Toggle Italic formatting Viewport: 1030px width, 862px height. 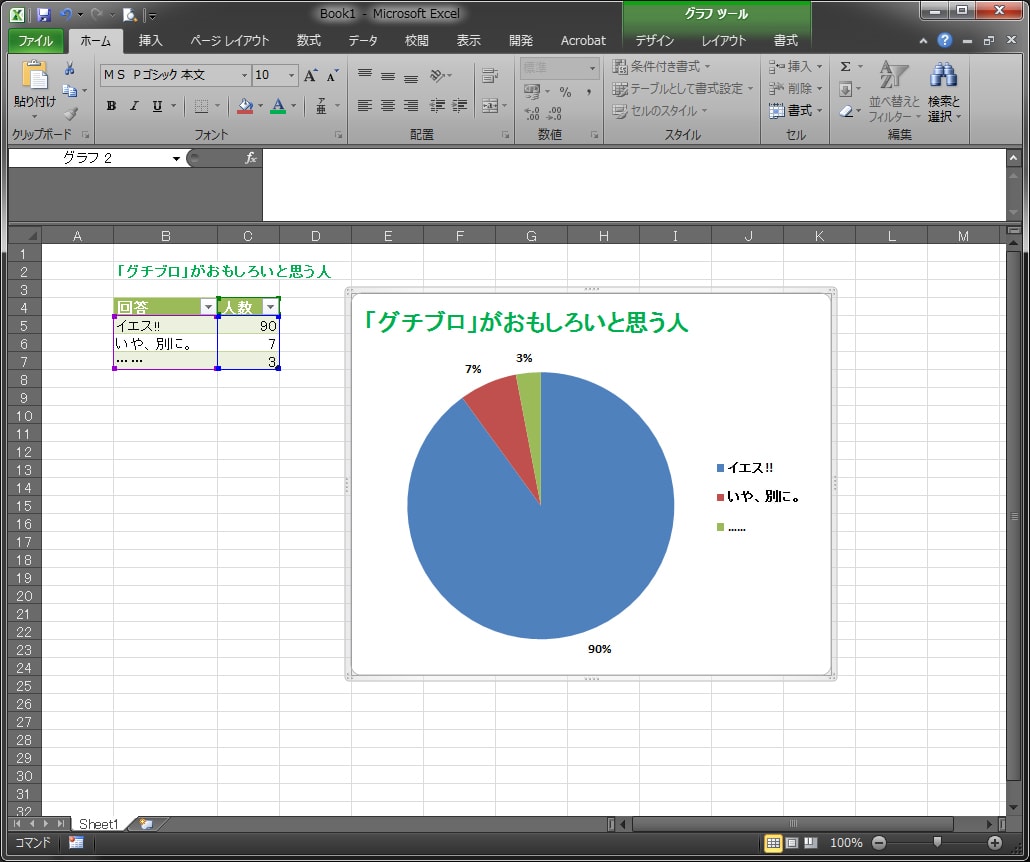pyautogui.click(x=133, y=107)
